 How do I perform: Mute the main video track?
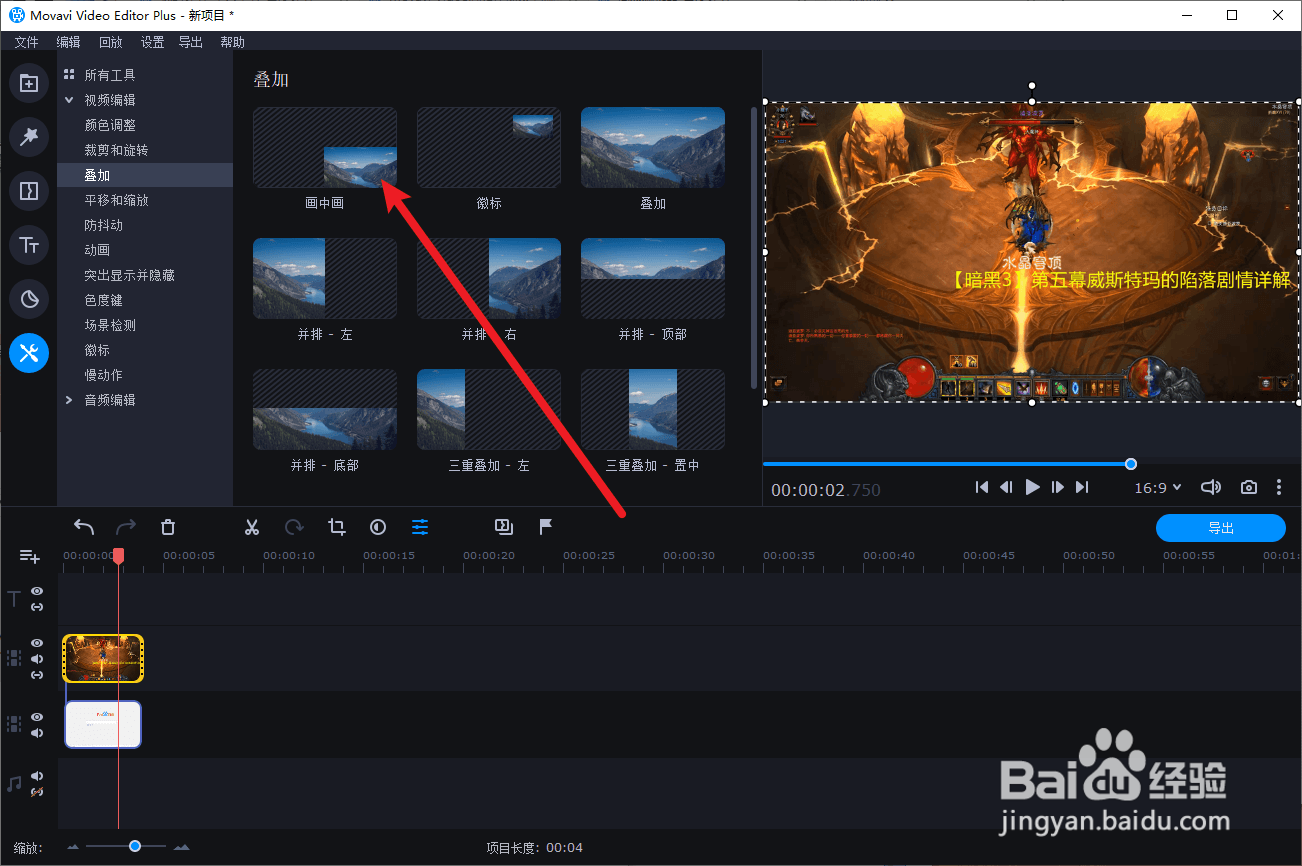coord(37,733)
